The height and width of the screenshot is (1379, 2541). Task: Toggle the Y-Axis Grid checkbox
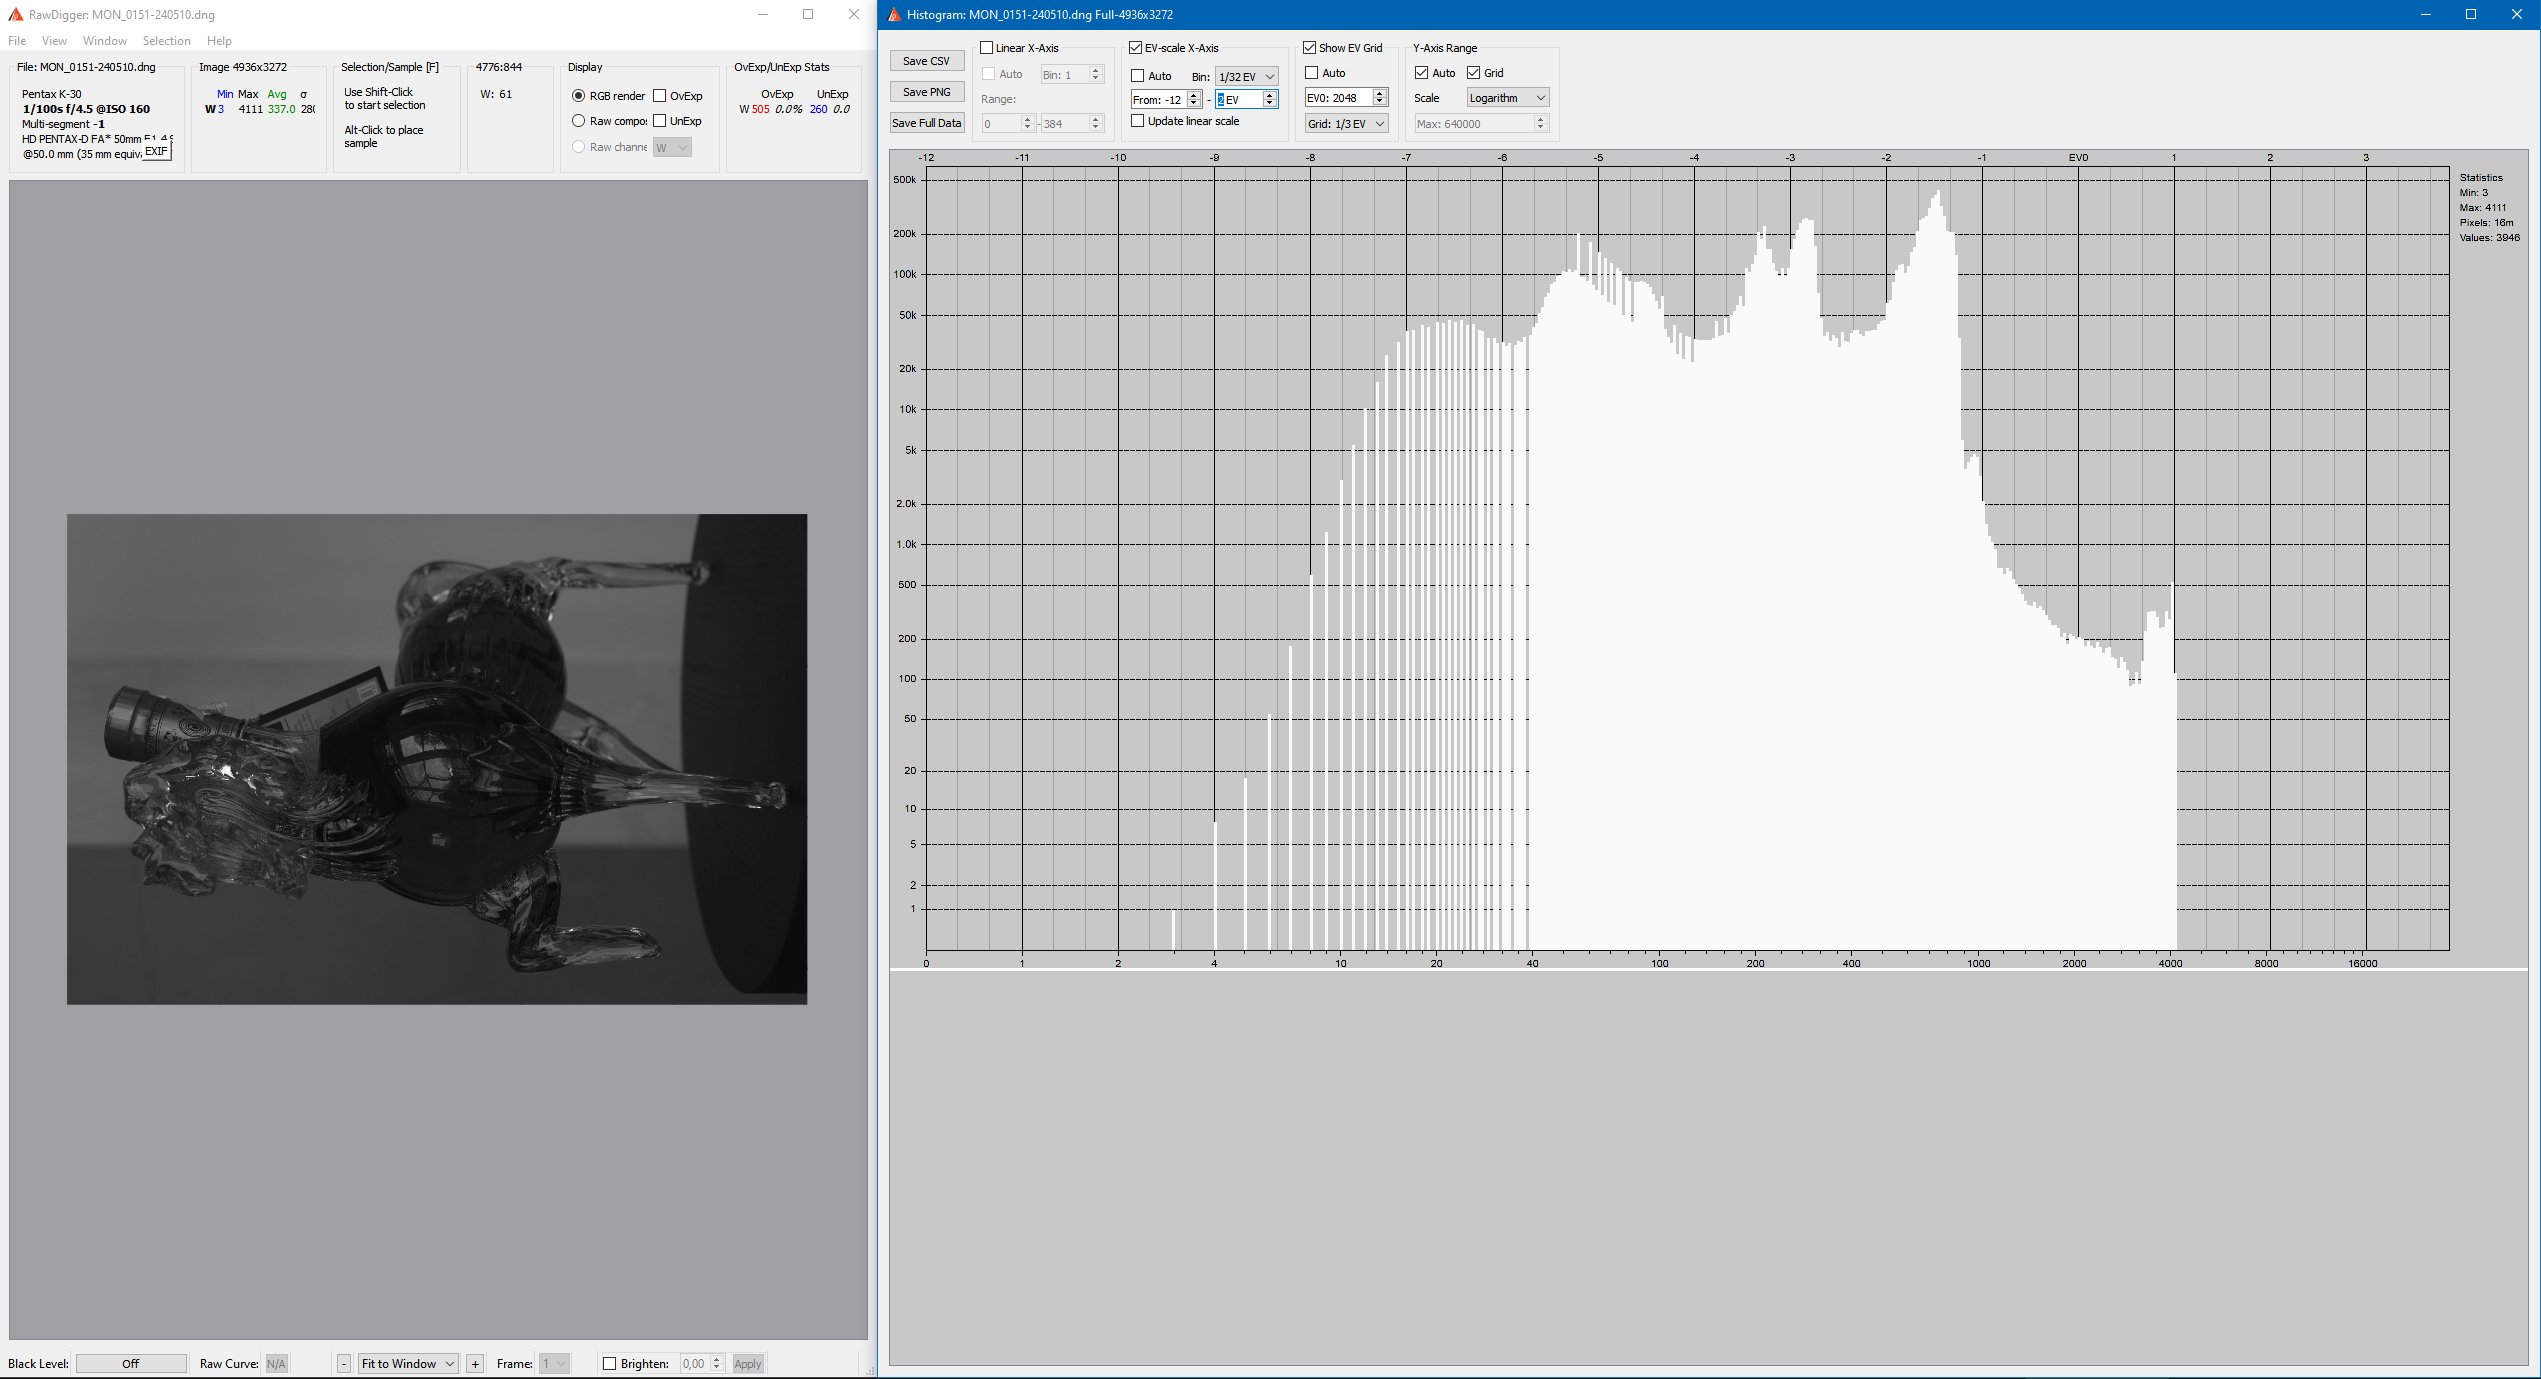pos(1473,73)
